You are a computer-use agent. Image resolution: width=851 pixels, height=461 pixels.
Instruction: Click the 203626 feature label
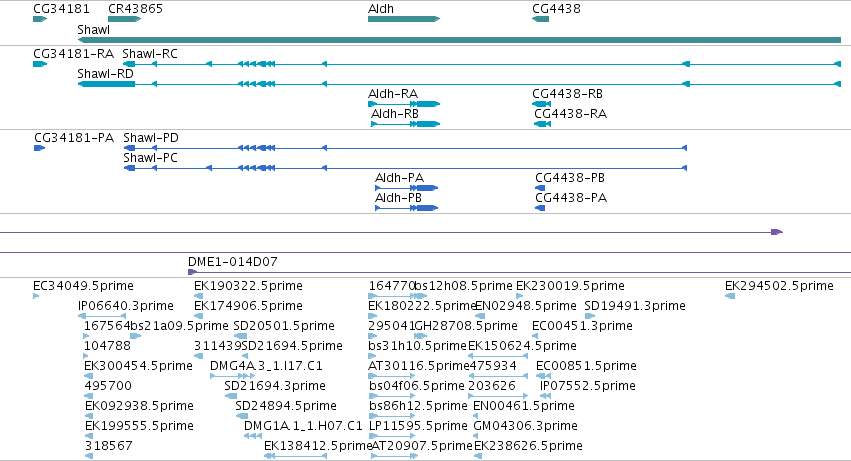[x=492, y=386]
